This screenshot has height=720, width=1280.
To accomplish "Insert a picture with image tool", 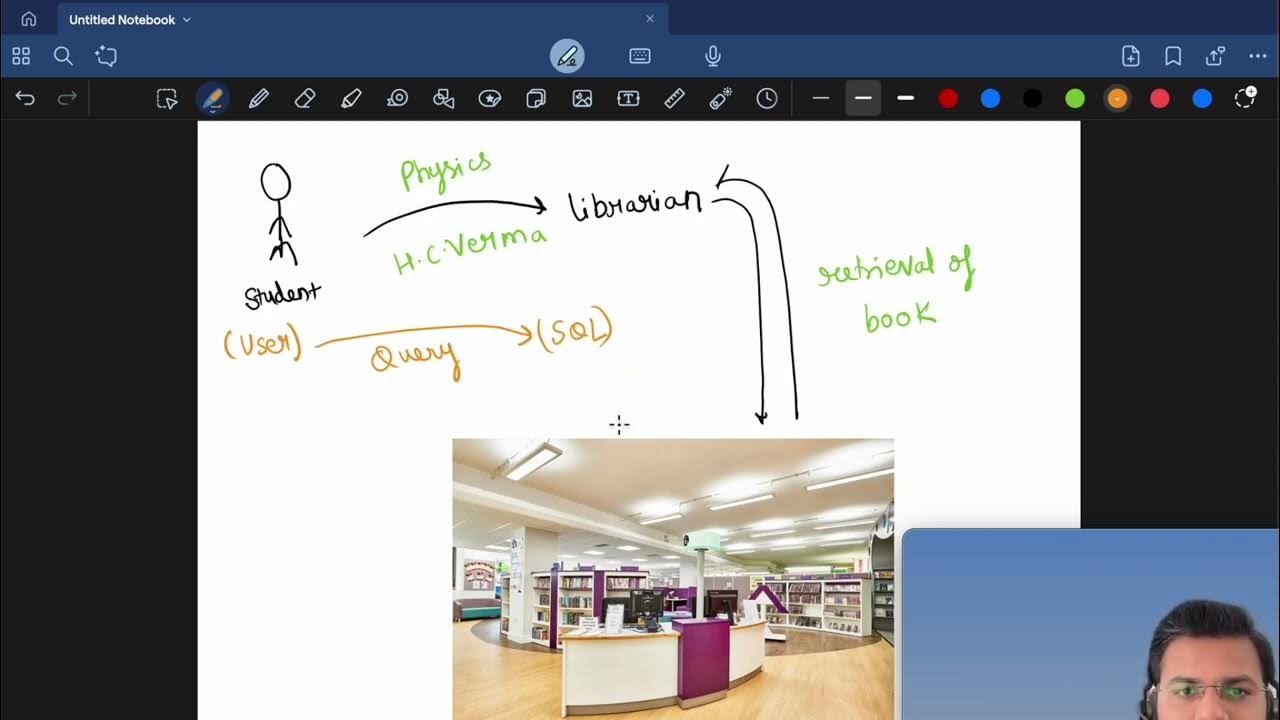I will click(582, 98).
